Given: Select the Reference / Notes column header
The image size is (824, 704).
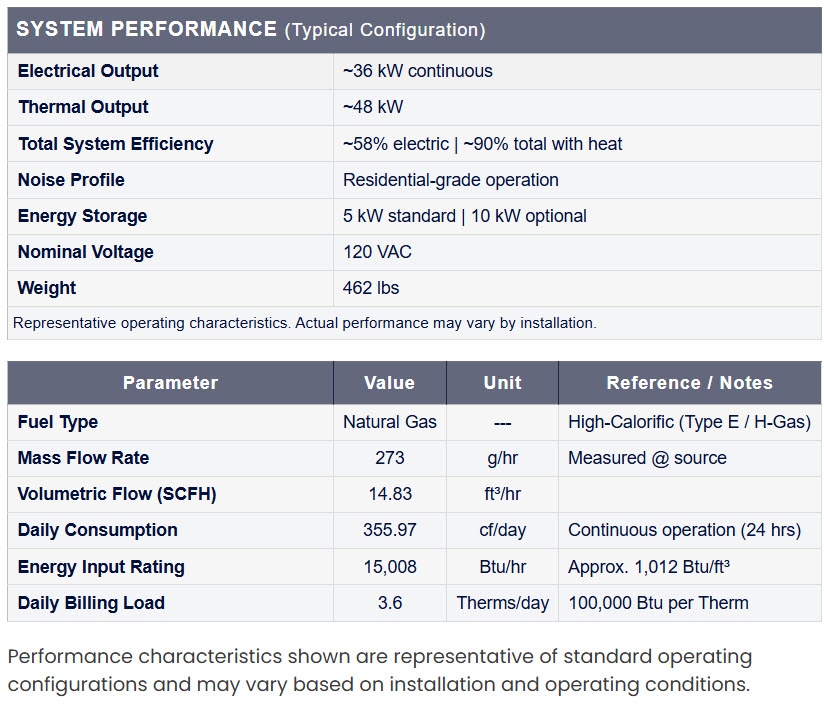Looking at the screenshot, I should (x=689, y=383).
